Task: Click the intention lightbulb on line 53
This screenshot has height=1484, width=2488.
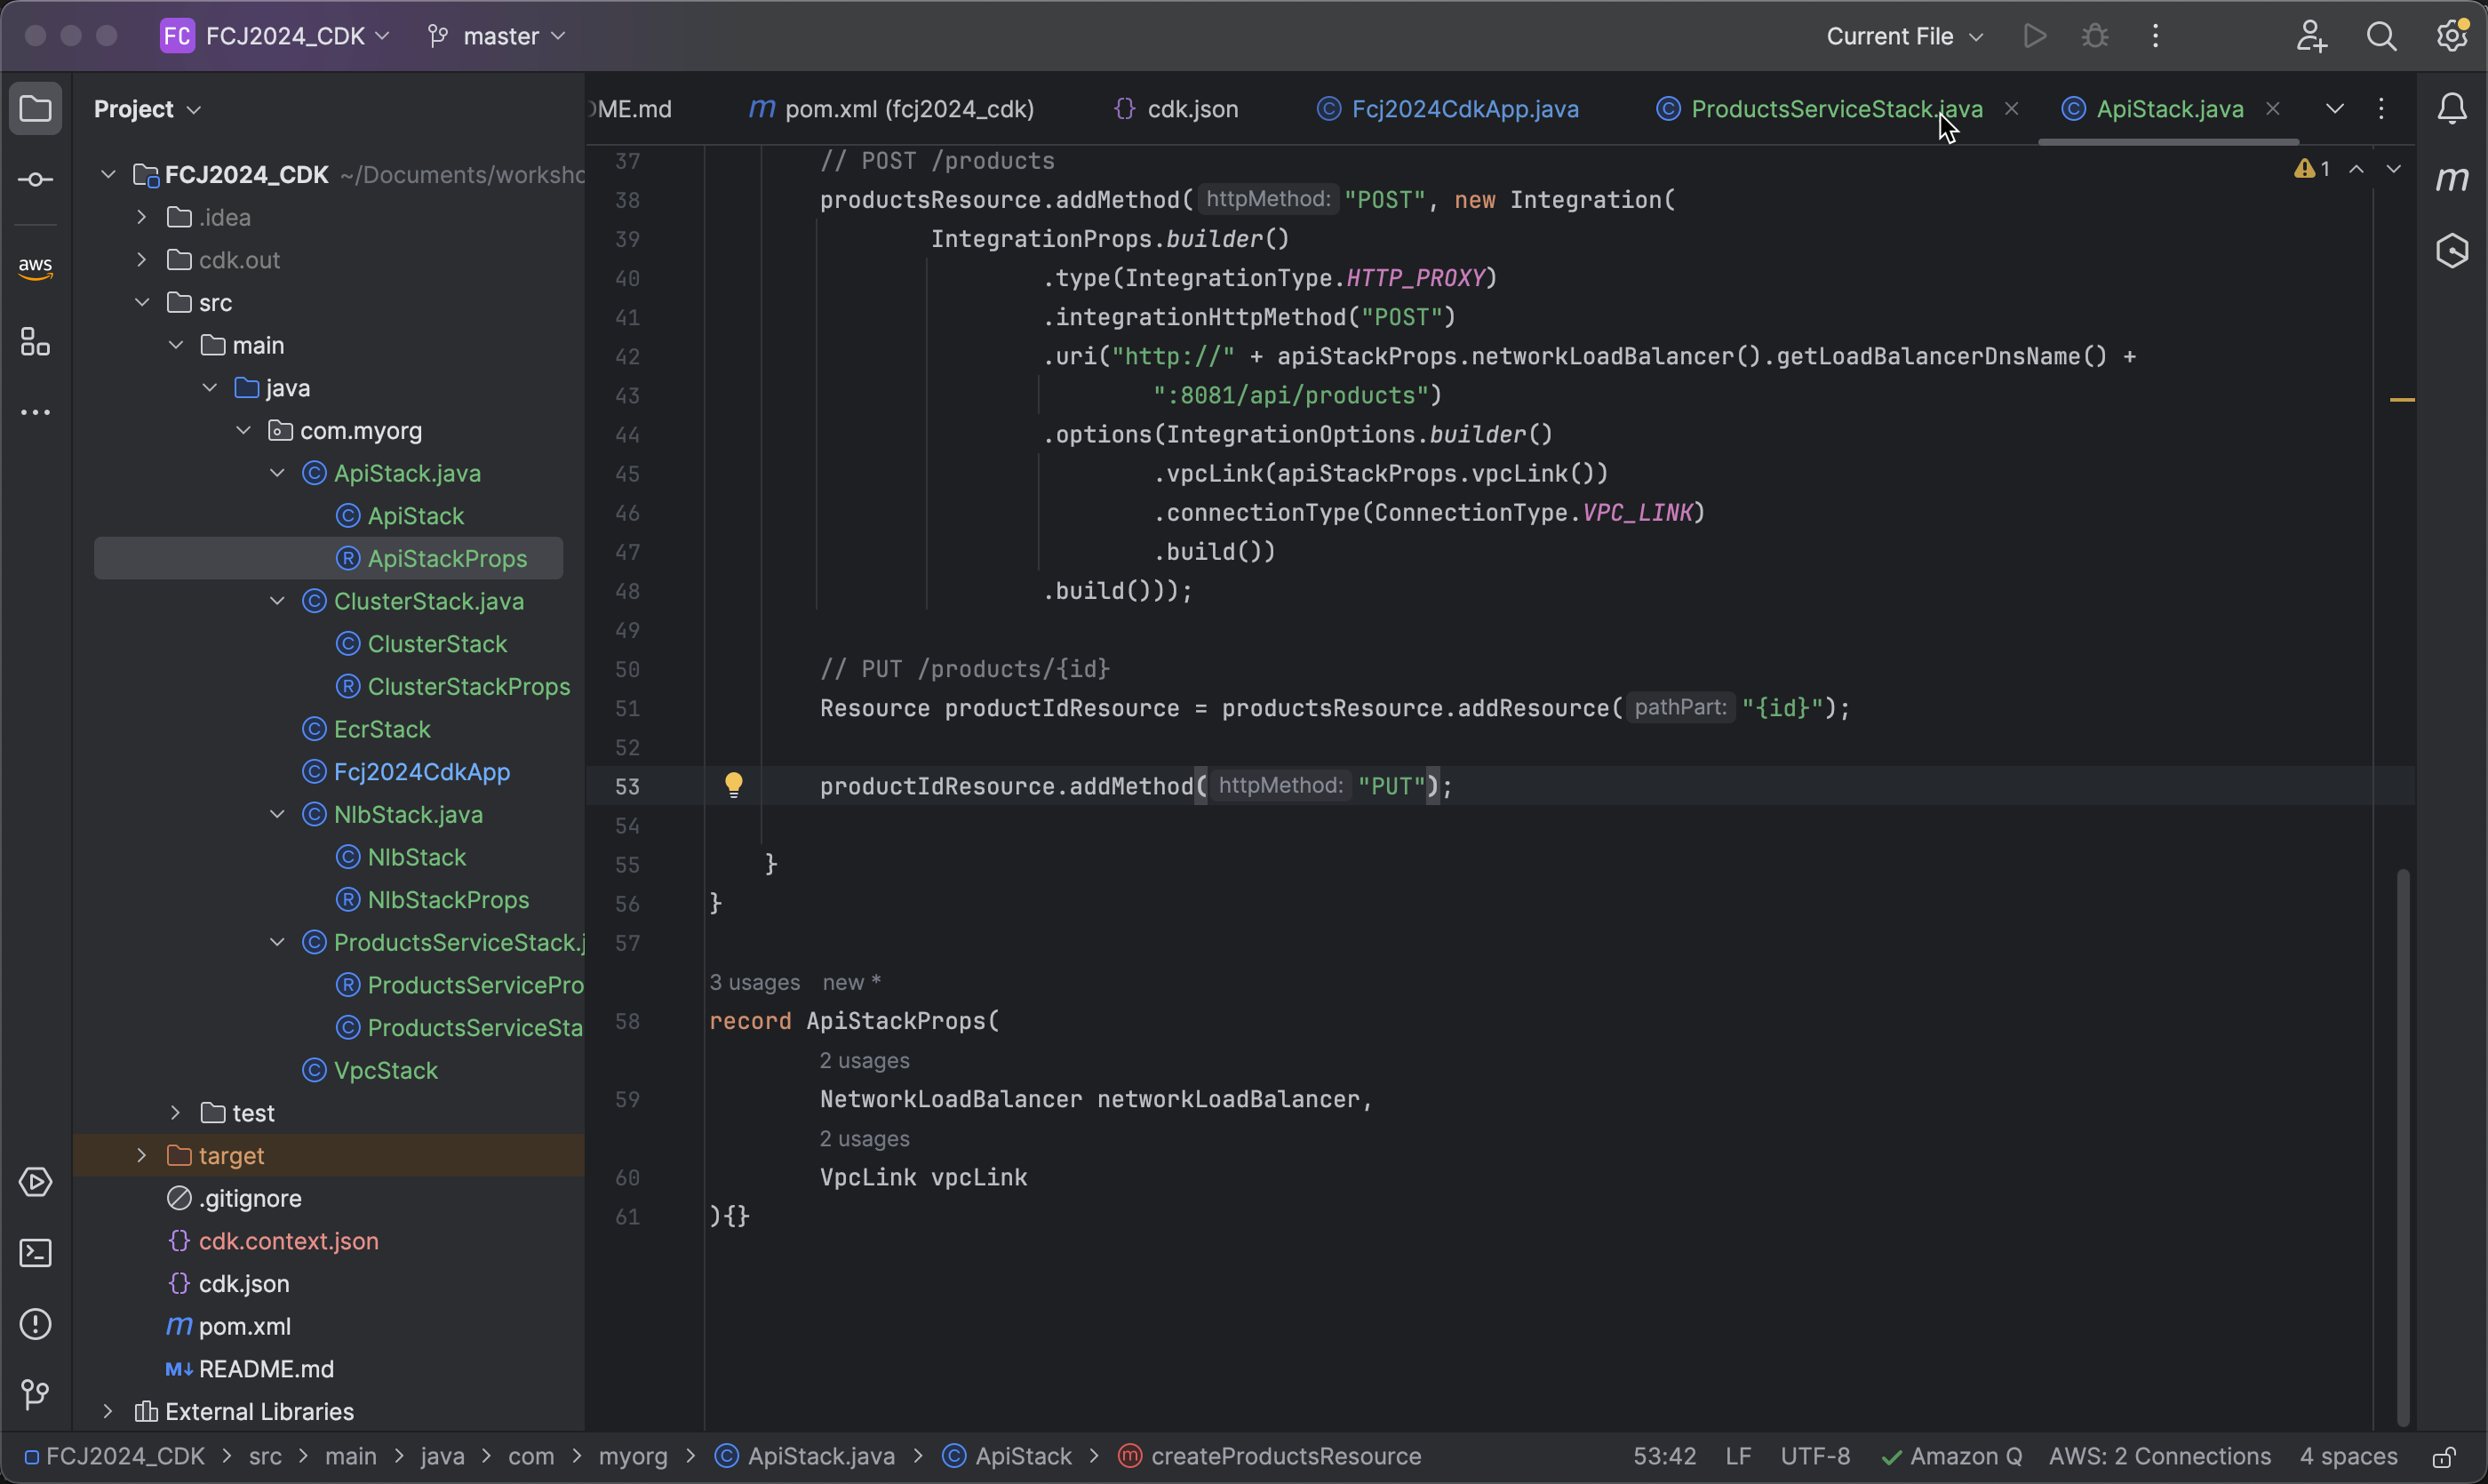Action: (733, 785)
